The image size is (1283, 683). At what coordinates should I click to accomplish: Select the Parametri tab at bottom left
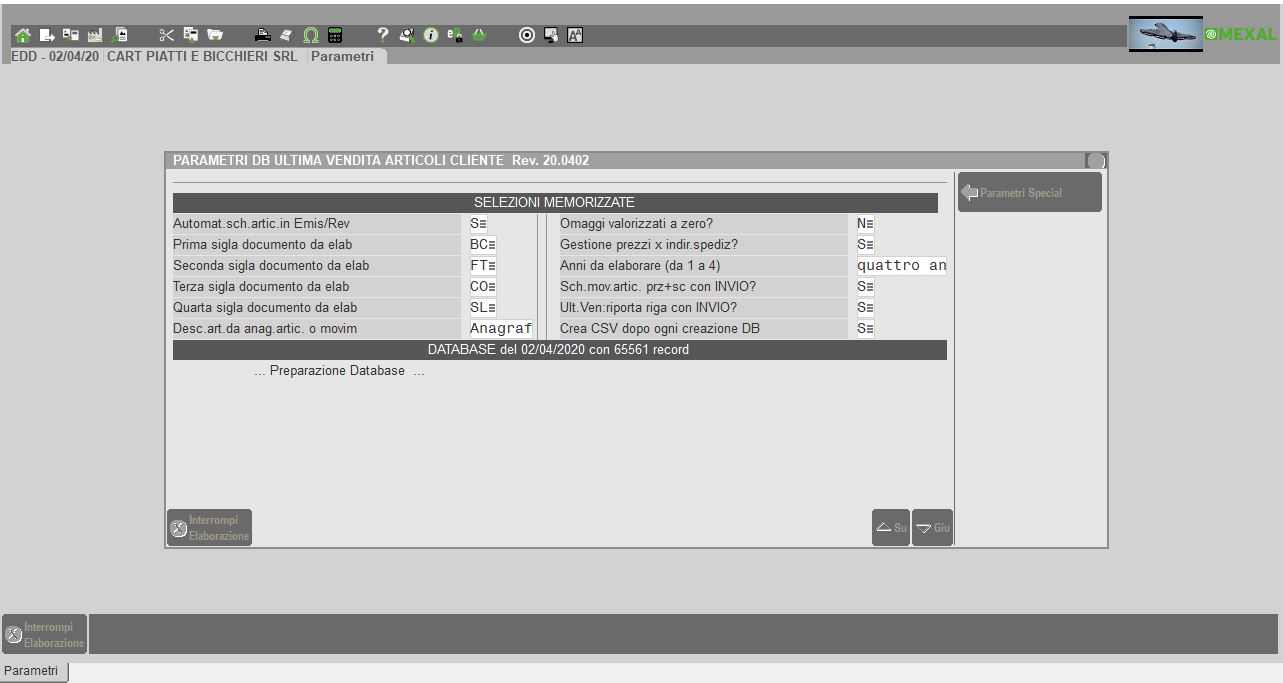[34, 671]
